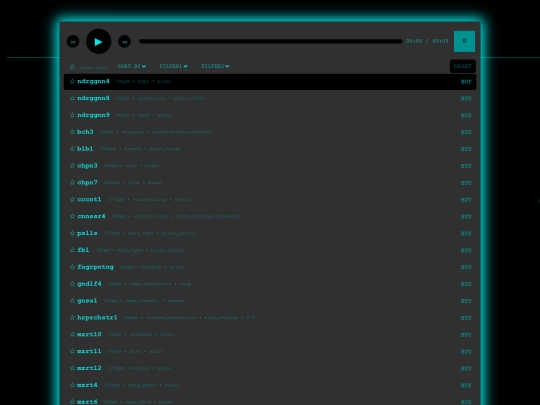
Task: Choose the fngrpntng track title
Action: pyautogui.click(x=95, y=267)
